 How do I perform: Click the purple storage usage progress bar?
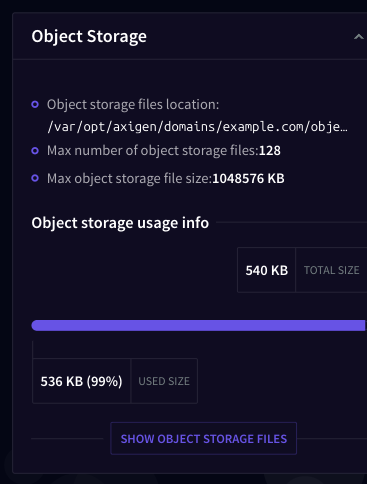pos(199,325)
